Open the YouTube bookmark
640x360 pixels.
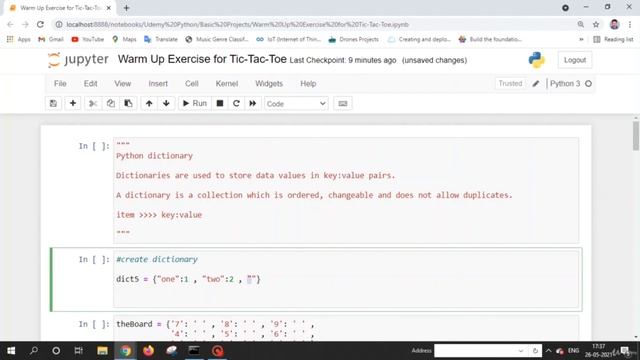tap(87, 39)
